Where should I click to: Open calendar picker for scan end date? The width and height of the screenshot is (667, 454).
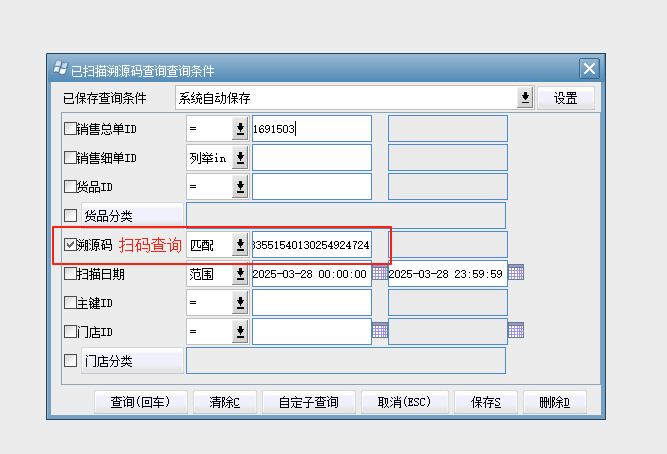(x=516, y=273)
